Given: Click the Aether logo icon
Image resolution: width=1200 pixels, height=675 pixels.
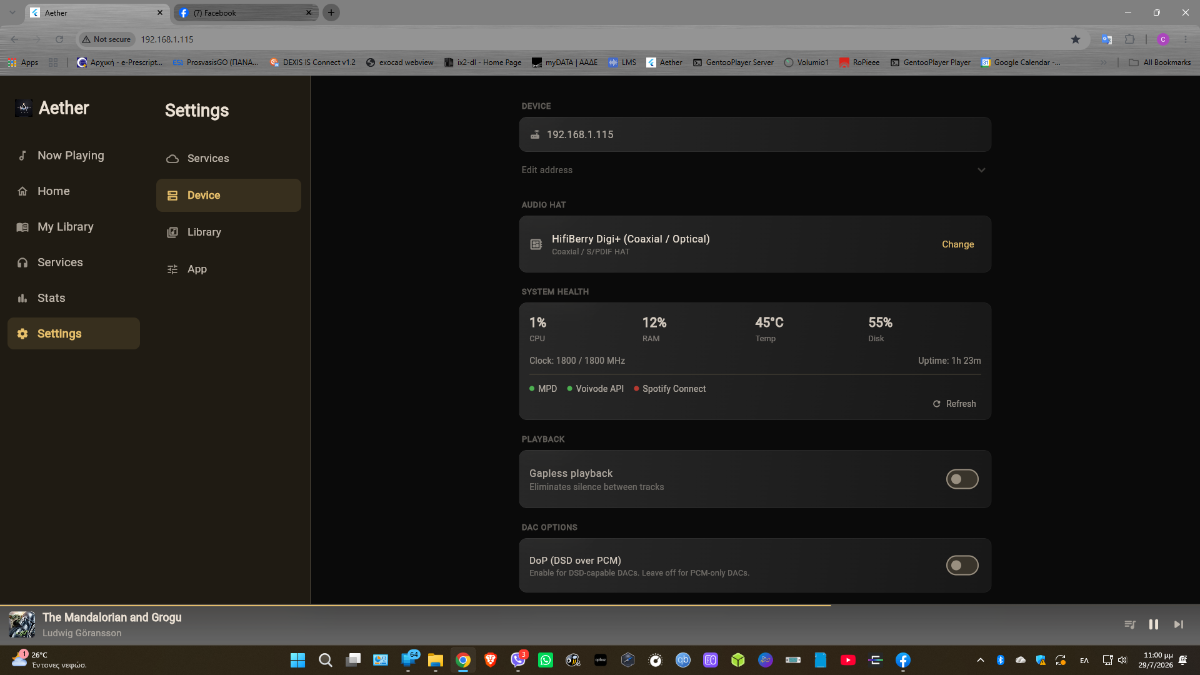Looking at the screenshot, I should point(24,108).
